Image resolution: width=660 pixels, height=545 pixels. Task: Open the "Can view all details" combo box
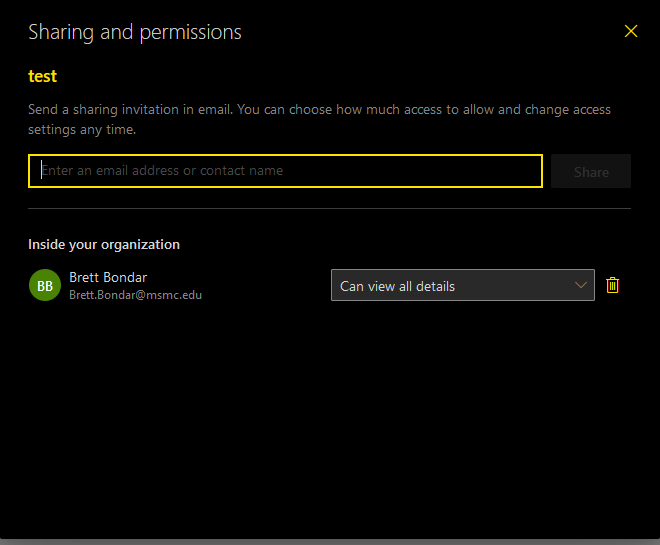pos(463,285)
